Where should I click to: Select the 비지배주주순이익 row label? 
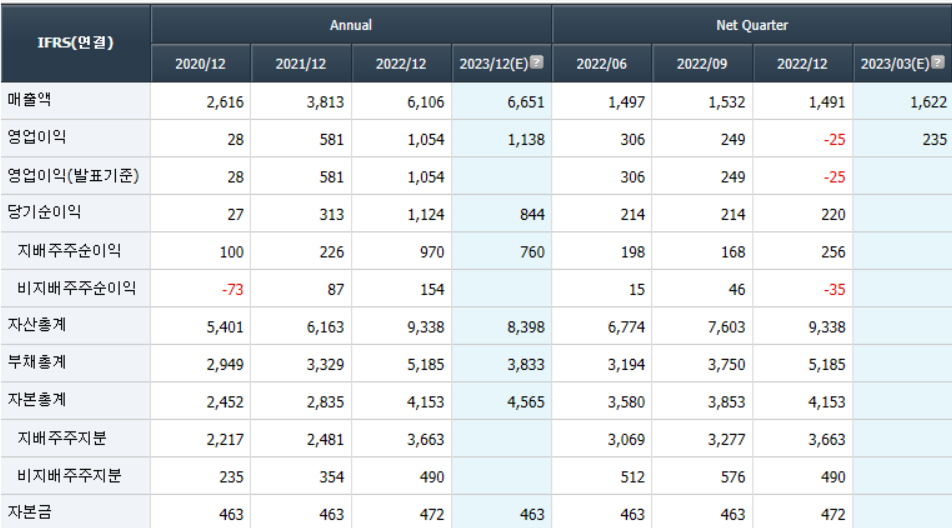tap(76, 288)
